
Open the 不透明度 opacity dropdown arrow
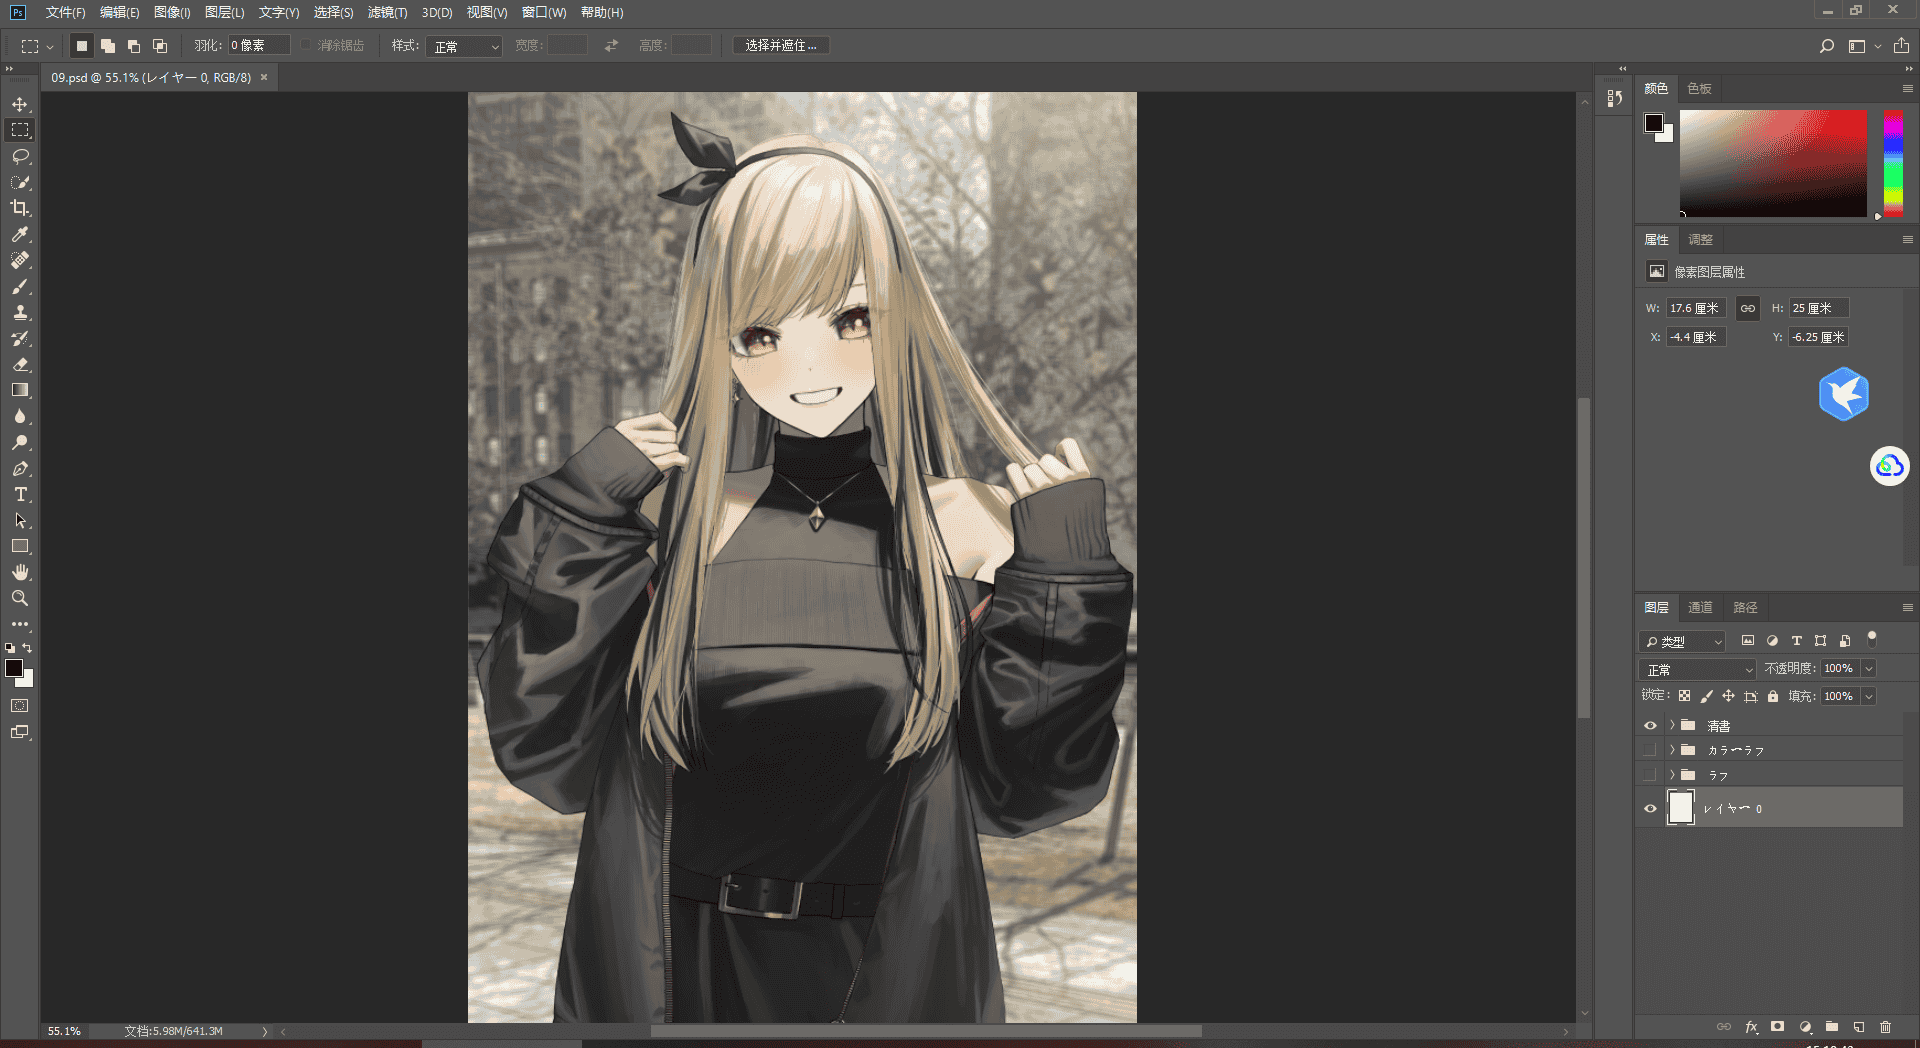(1869, 668)
